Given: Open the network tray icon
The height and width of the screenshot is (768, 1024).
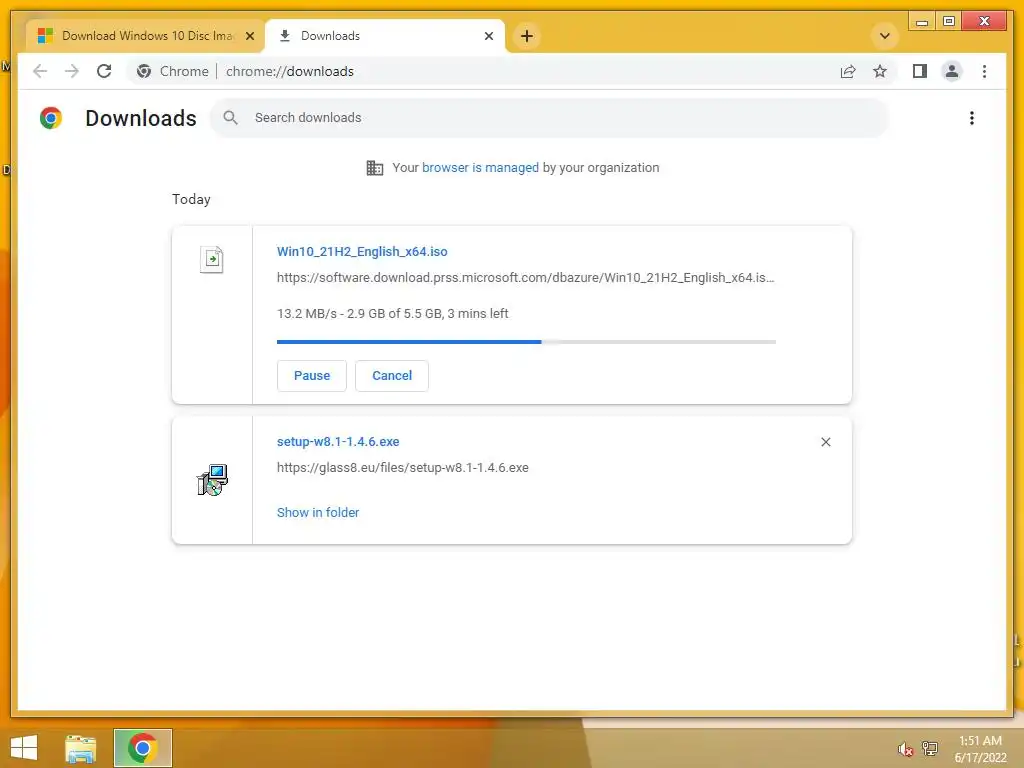Looking at the screenshot, I should click(930, 748).
